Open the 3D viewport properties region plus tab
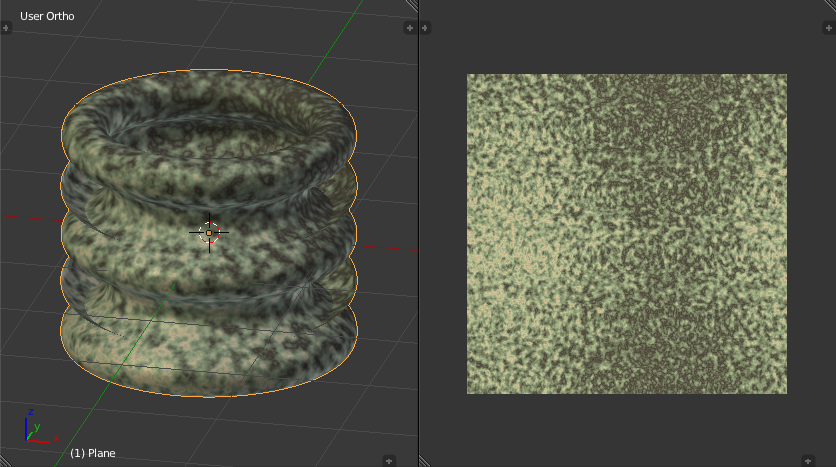This screenshot has width=836, height=467. [409, 28]
